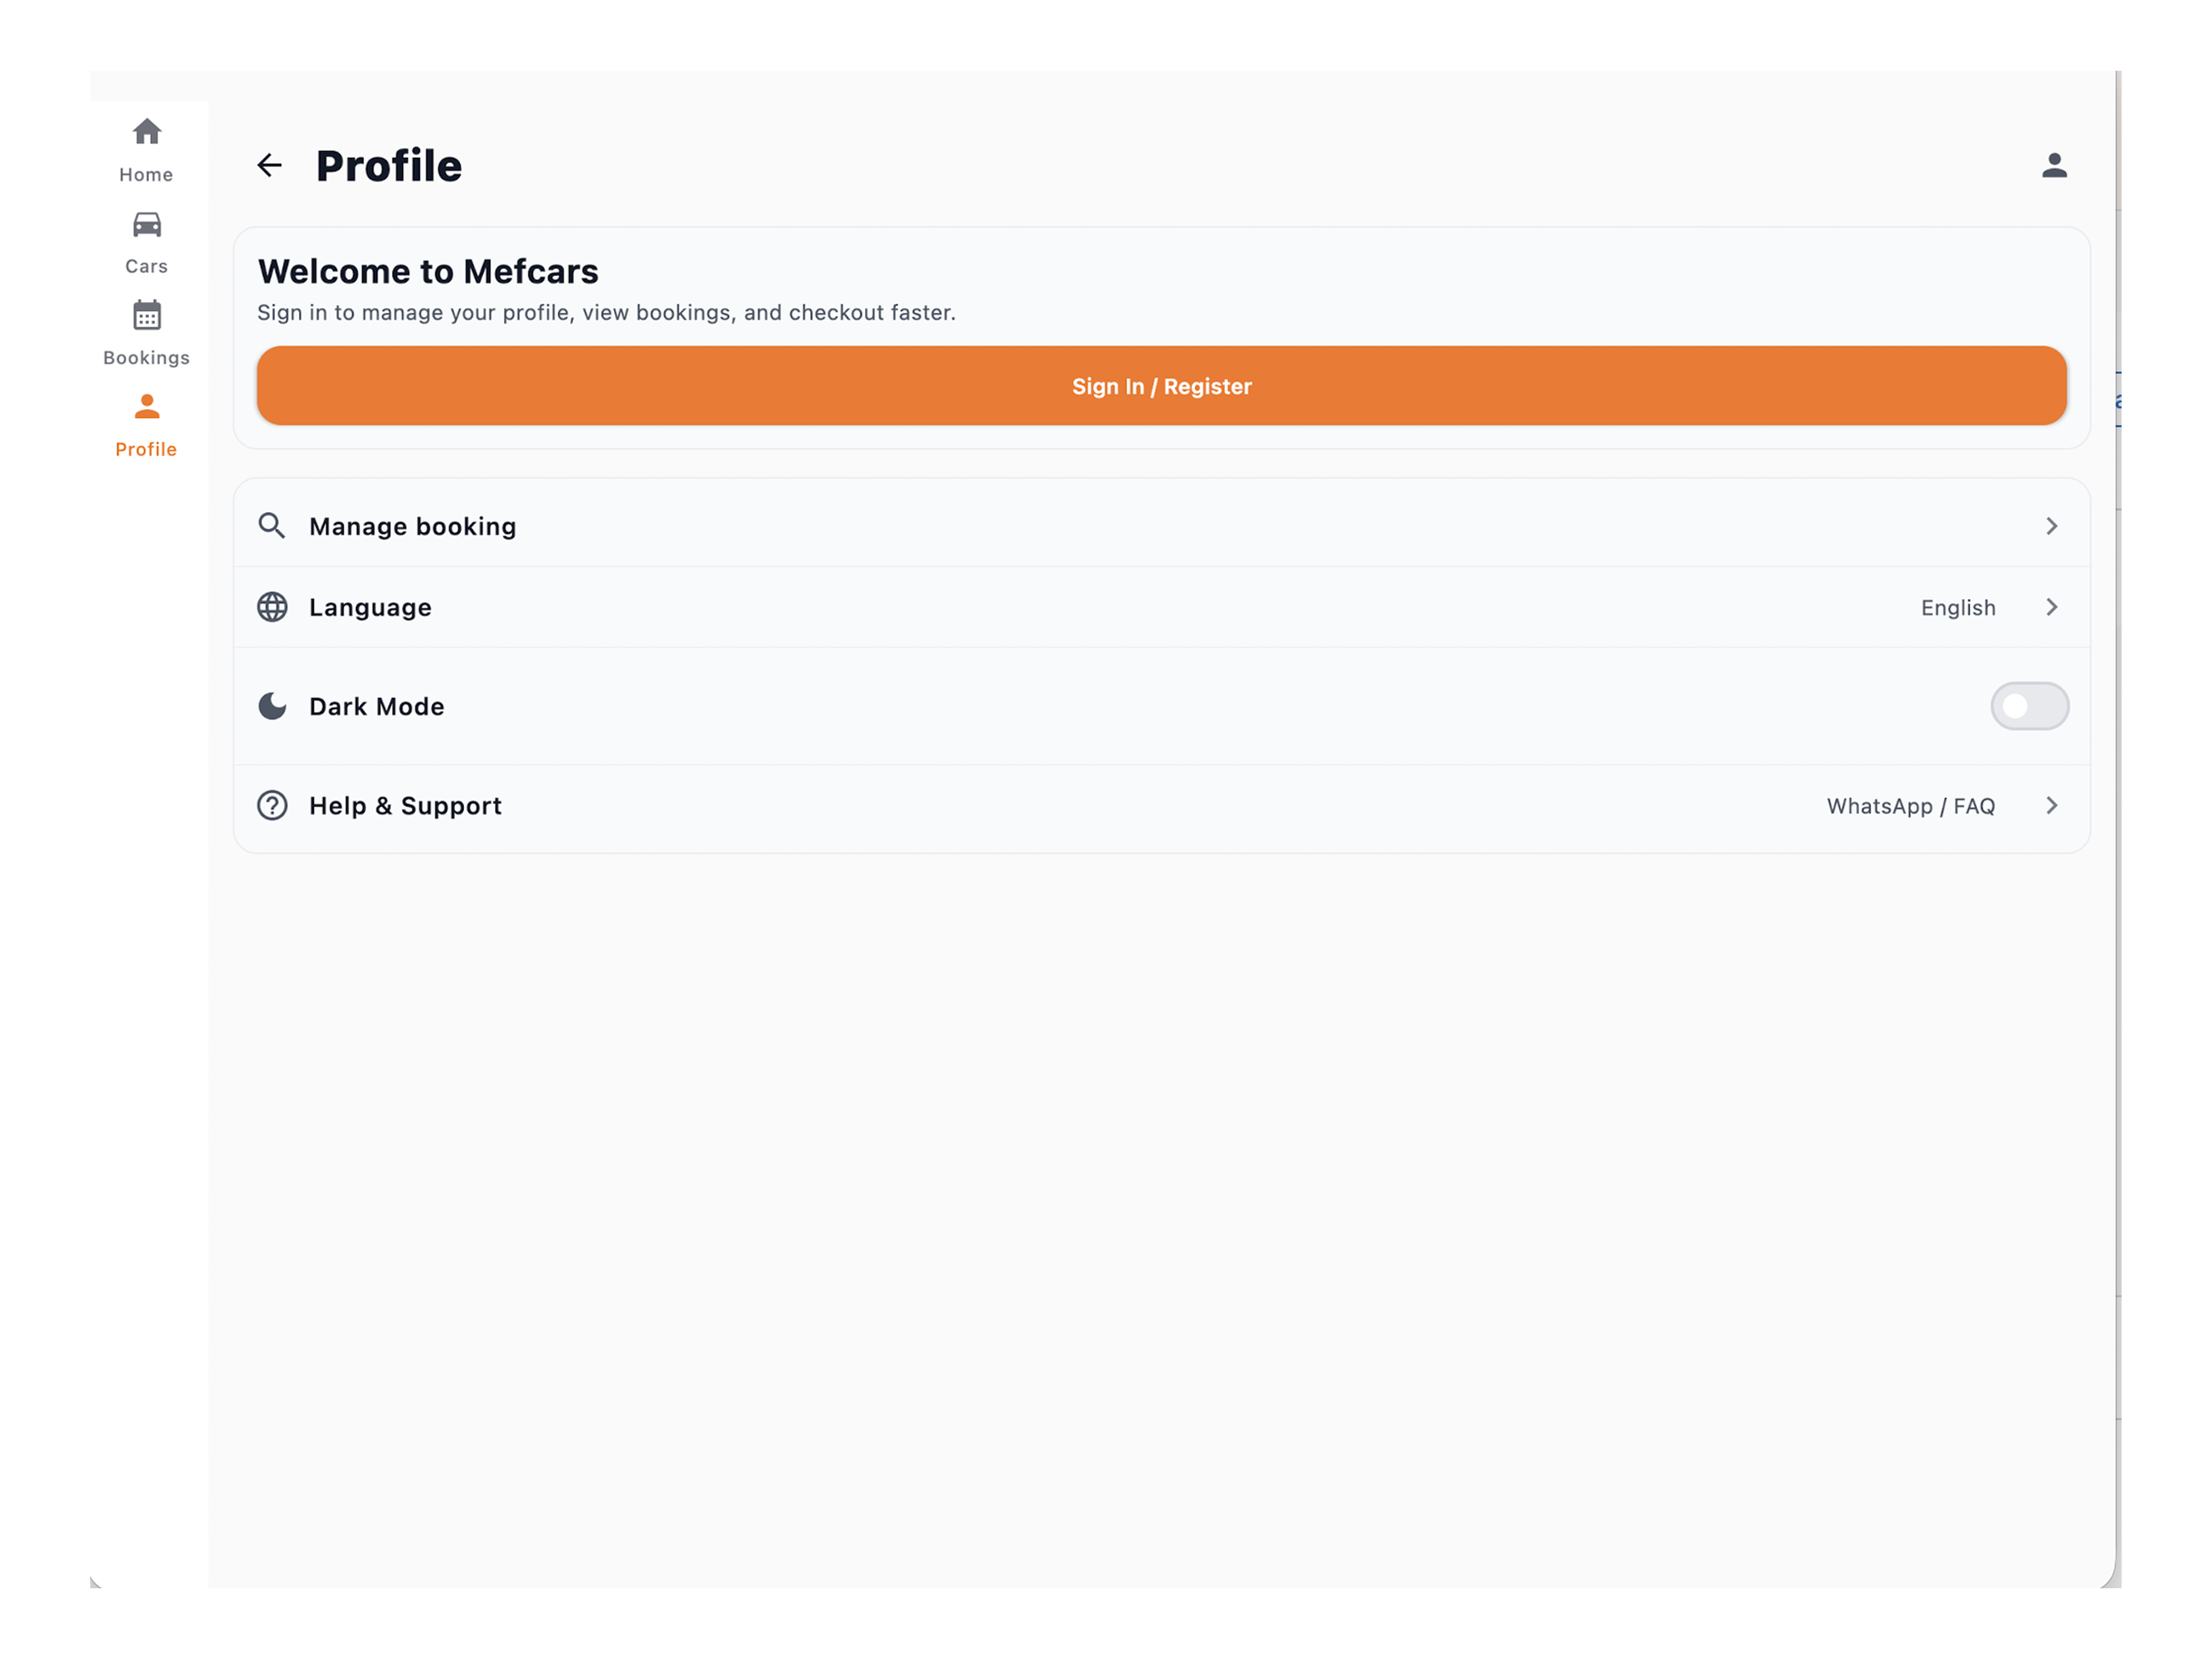The image size is (2212, 1659).
Task: Click the moon icon beside Dark Mode
Action: tap(272, 706)
